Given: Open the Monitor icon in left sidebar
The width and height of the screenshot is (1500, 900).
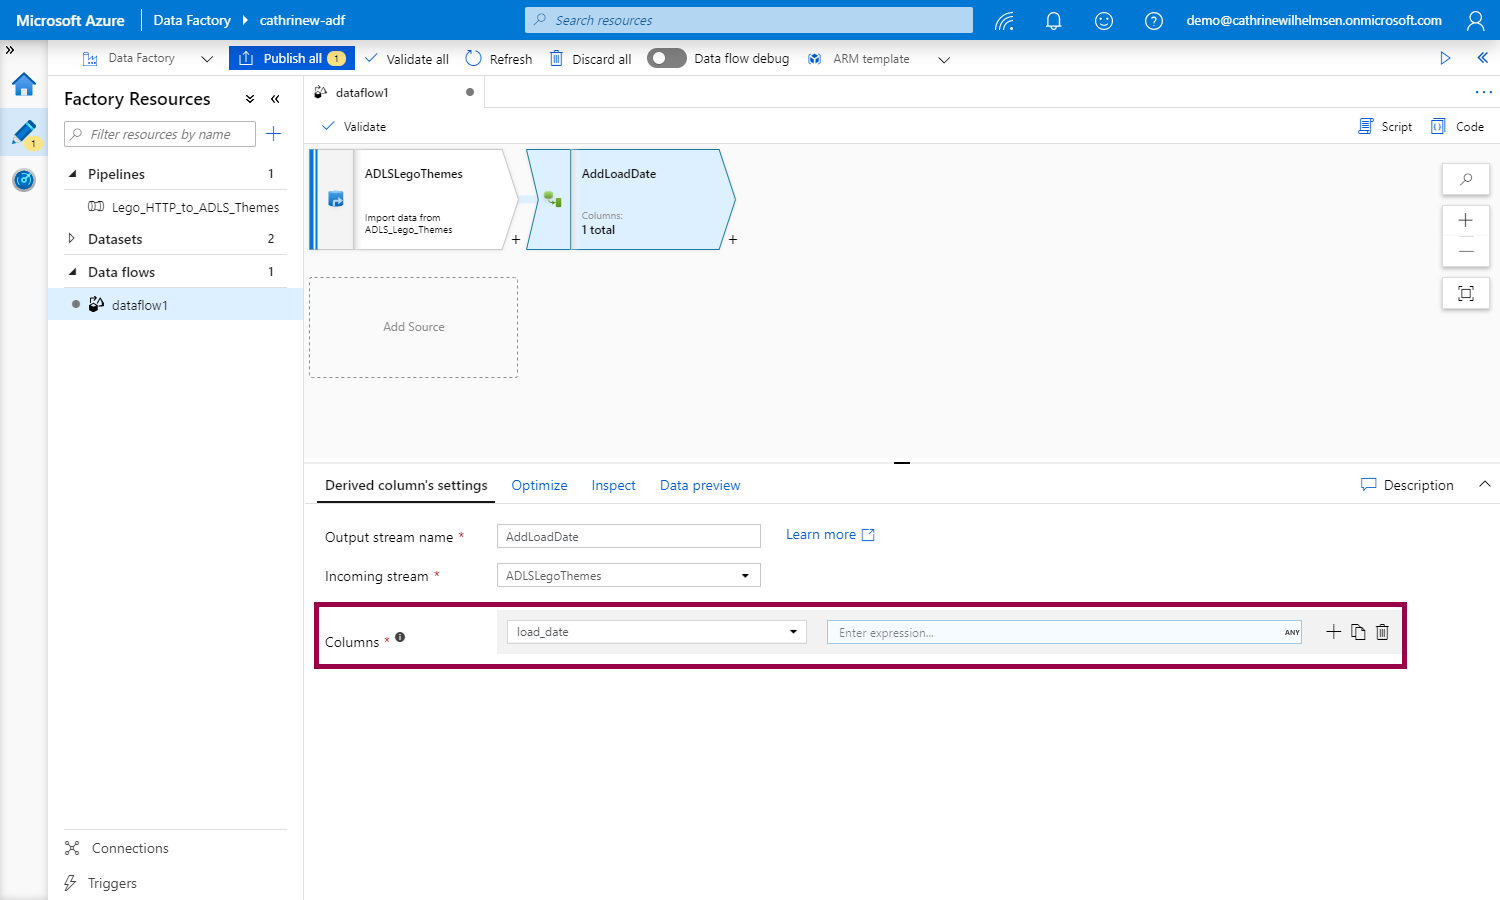Looking at the screenshot, I should [x=24, y=180].
